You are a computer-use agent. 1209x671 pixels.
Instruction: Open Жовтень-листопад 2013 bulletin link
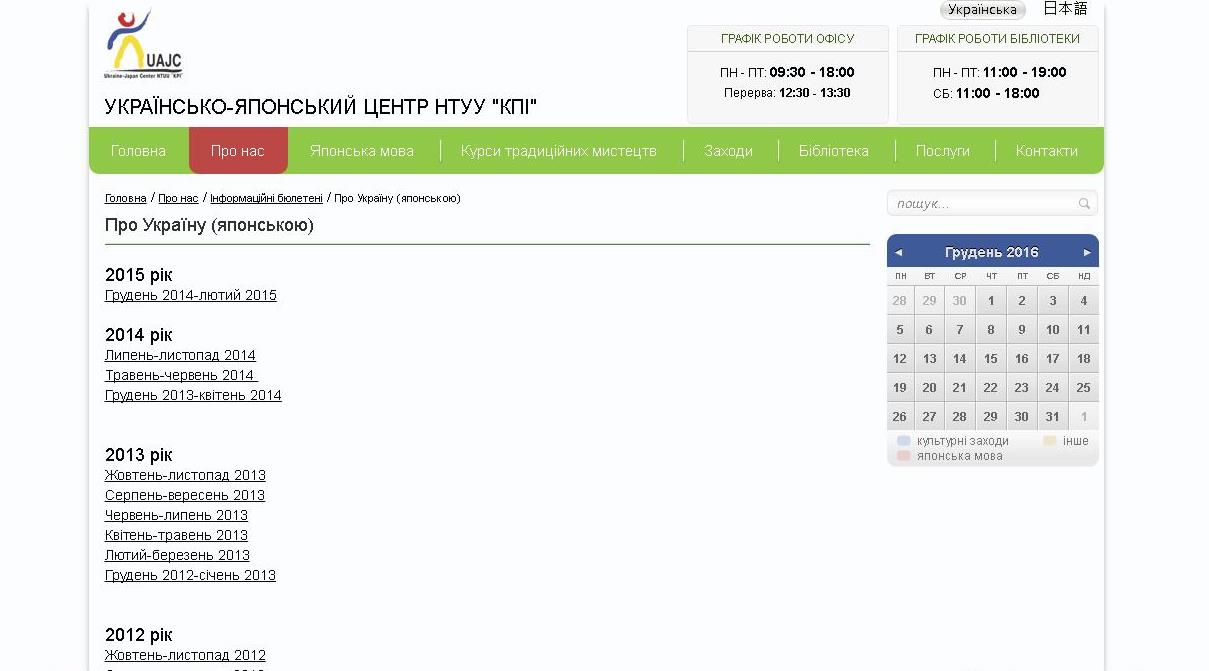click(185, 476)
